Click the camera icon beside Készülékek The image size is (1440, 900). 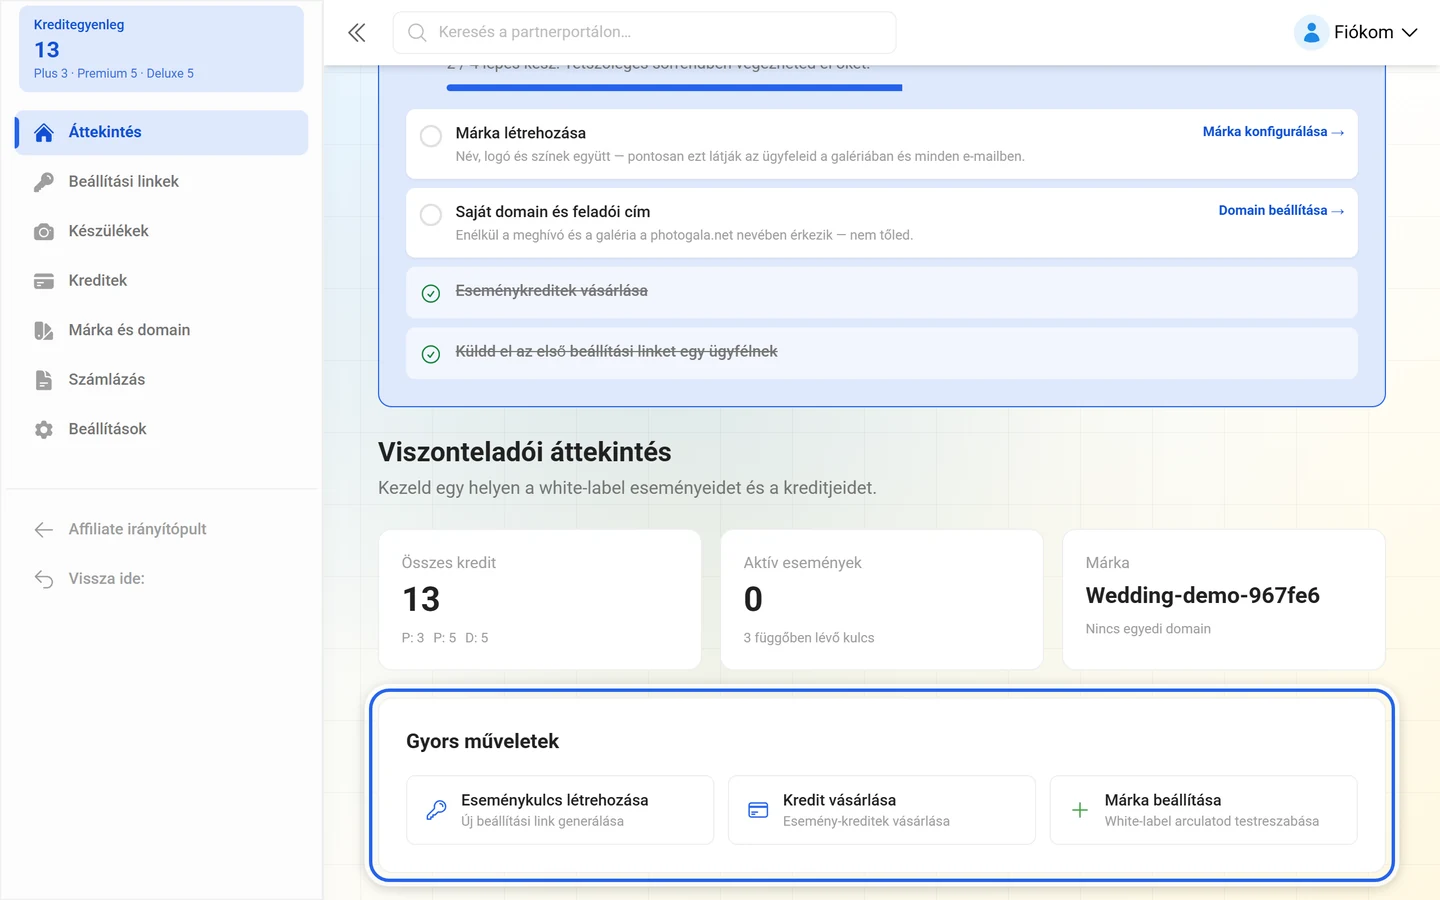44,232
